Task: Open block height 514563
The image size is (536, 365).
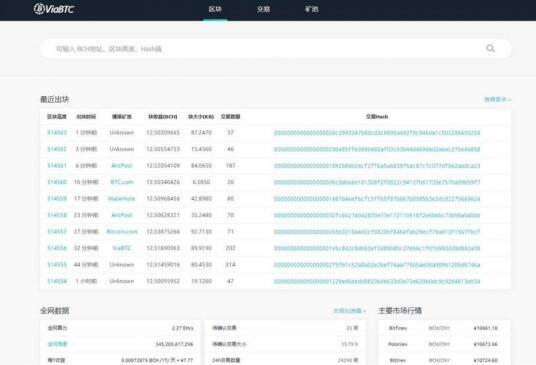Action: 57,133
